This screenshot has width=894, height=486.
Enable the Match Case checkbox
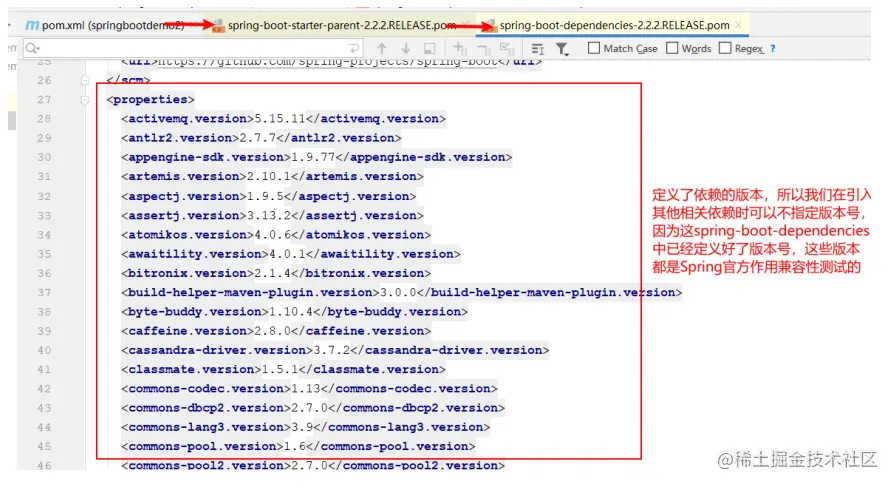594,48
